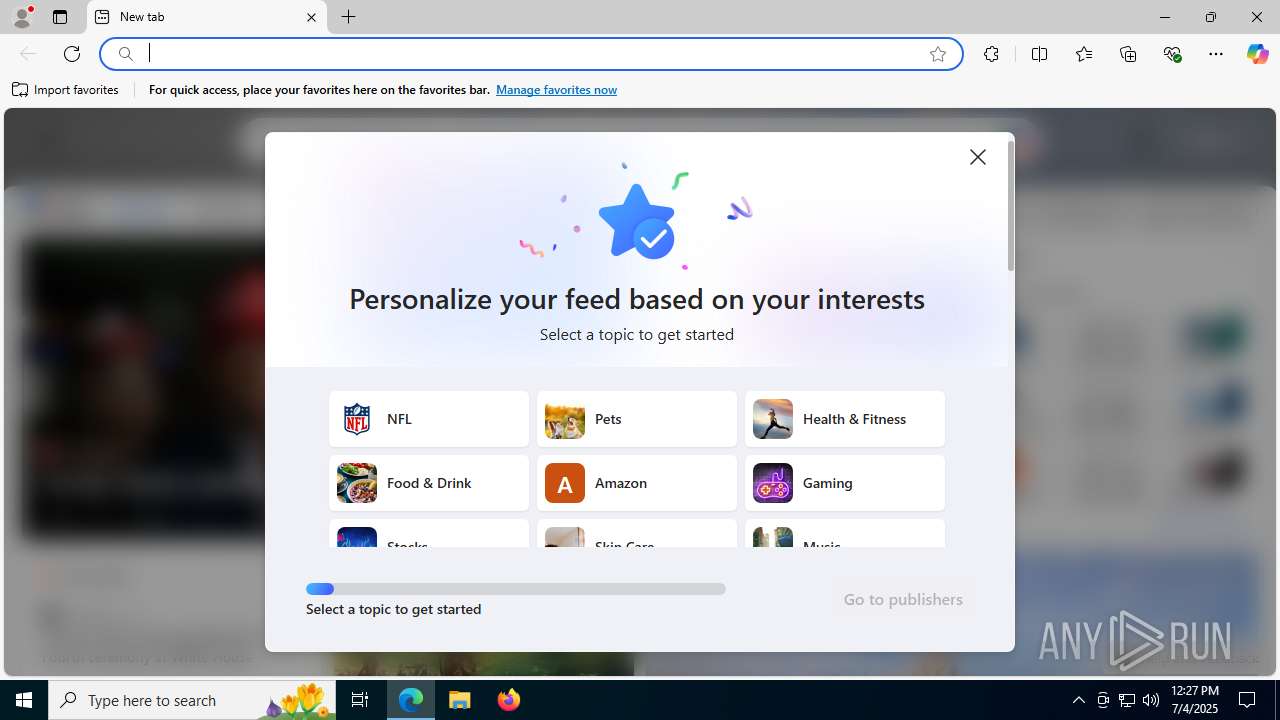Open the Favorites panel
Image resolution: width=1280 pixels, height=720 pixels.
pyautogui.click(x=1083, y=54)
